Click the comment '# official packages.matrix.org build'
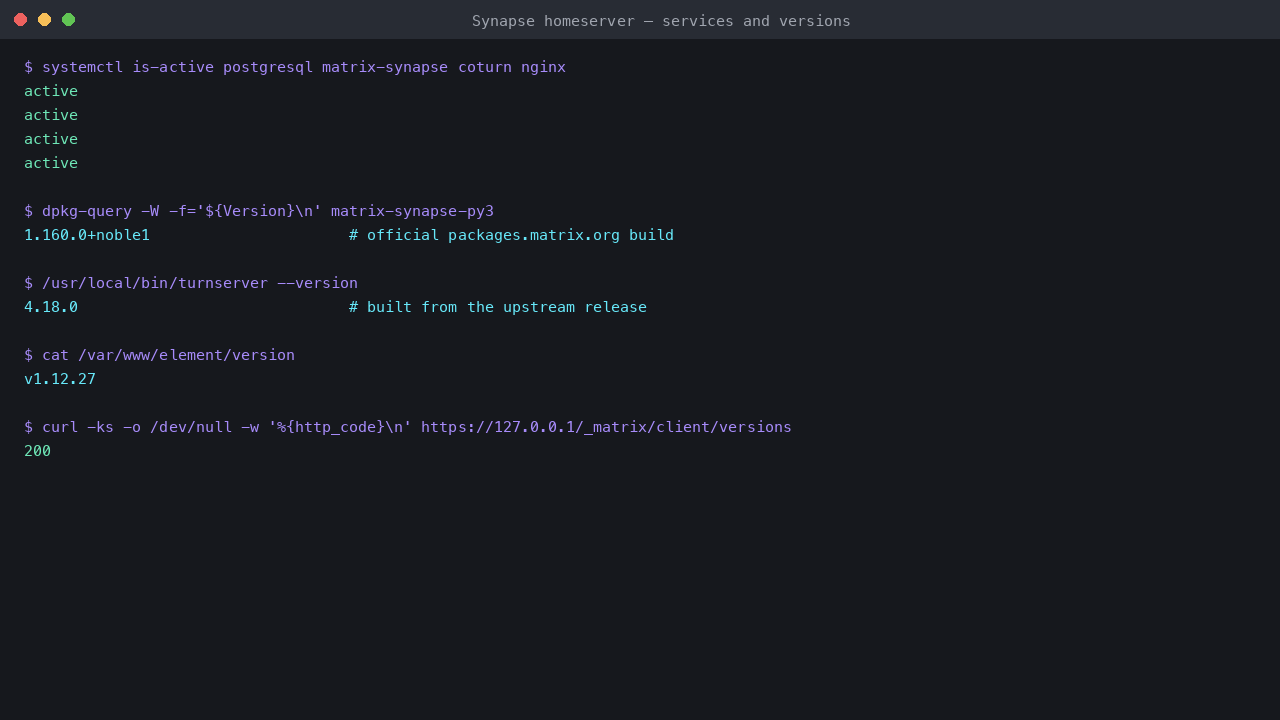Screen dimensions: 1280x720 (x=511, y=235)
